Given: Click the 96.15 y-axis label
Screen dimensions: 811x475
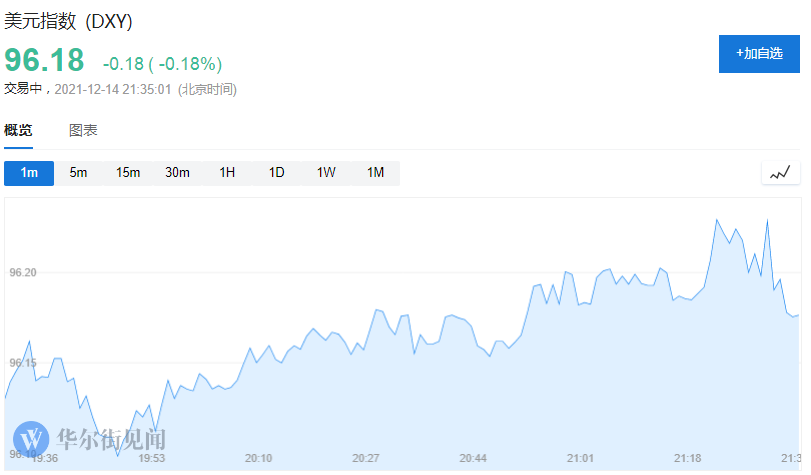Looking at the screenshot, I should (23, 363).
